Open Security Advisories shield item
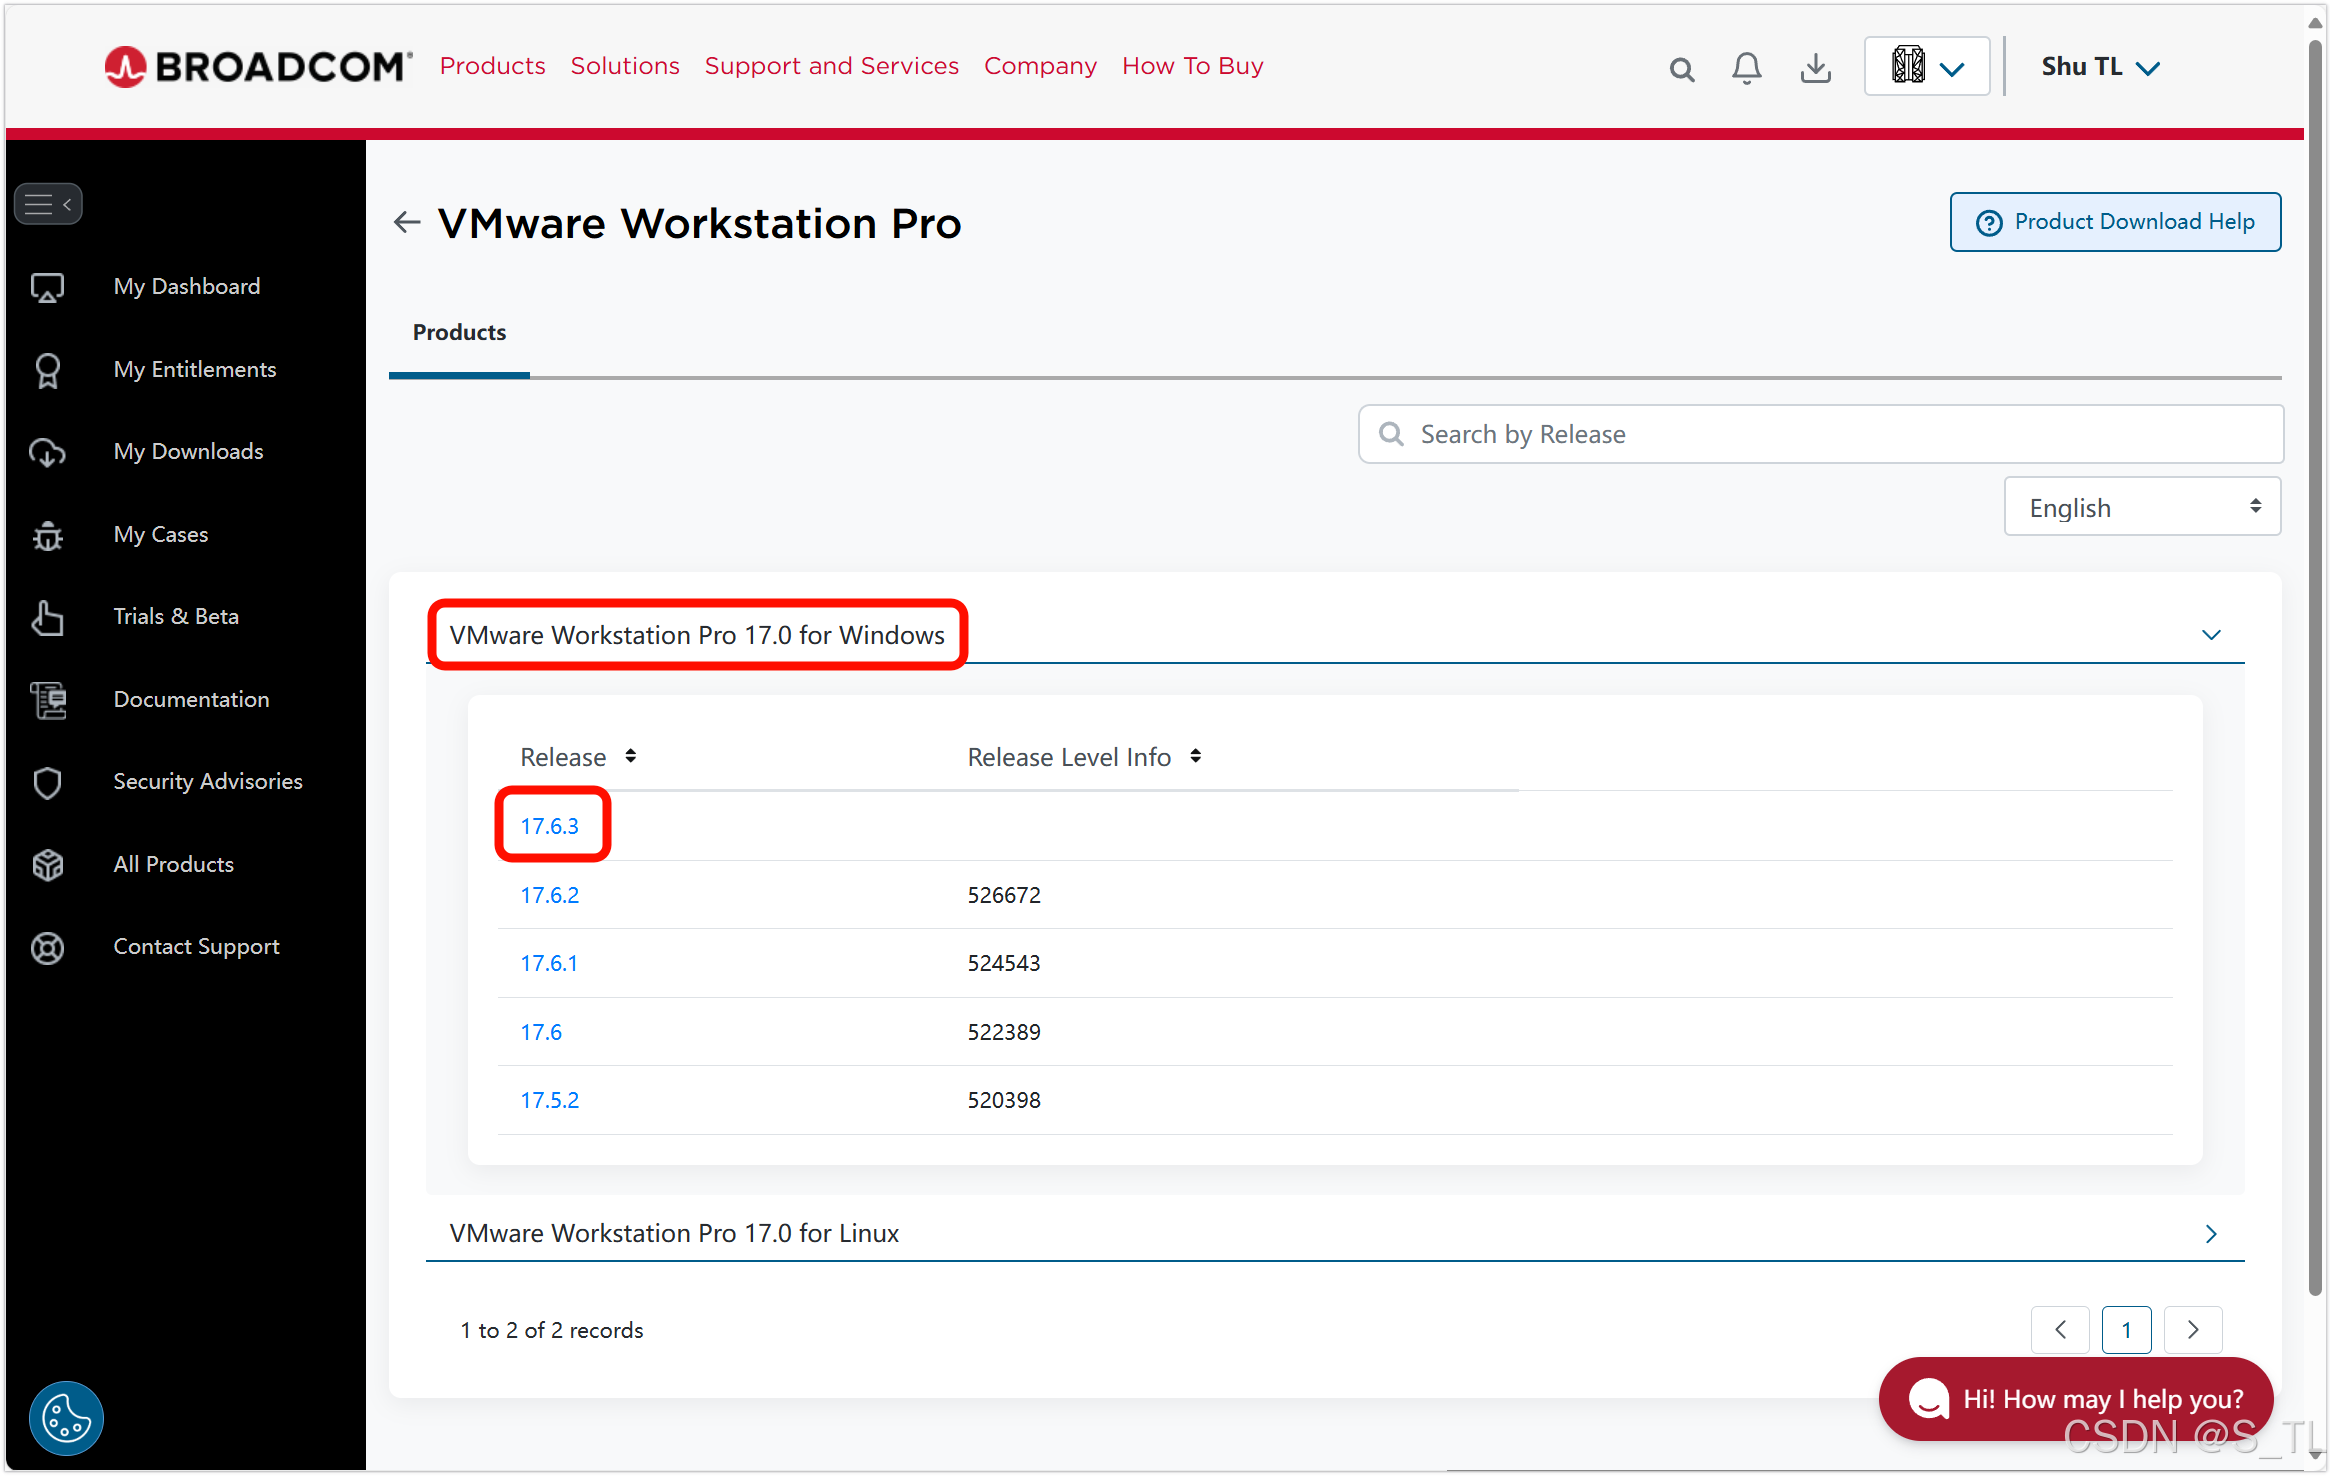 [x=207, y=782]
